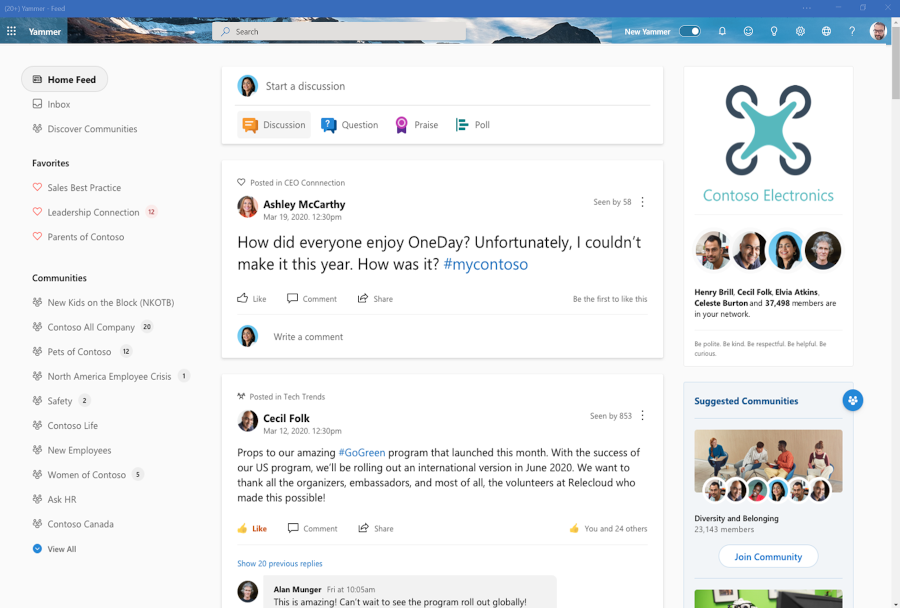
Task: Click heart icon beside Sales Best Practice
Action: 37,187
